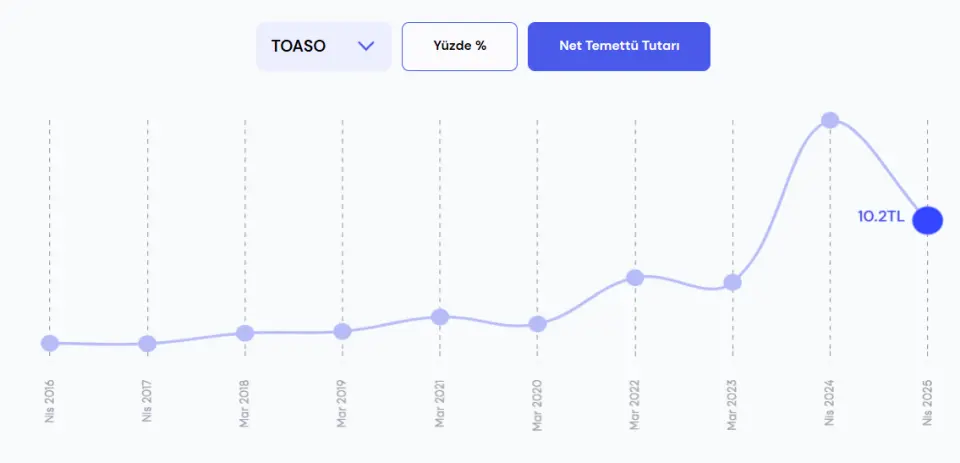Click the Nis 2024 peak data point

coord(830,120)
